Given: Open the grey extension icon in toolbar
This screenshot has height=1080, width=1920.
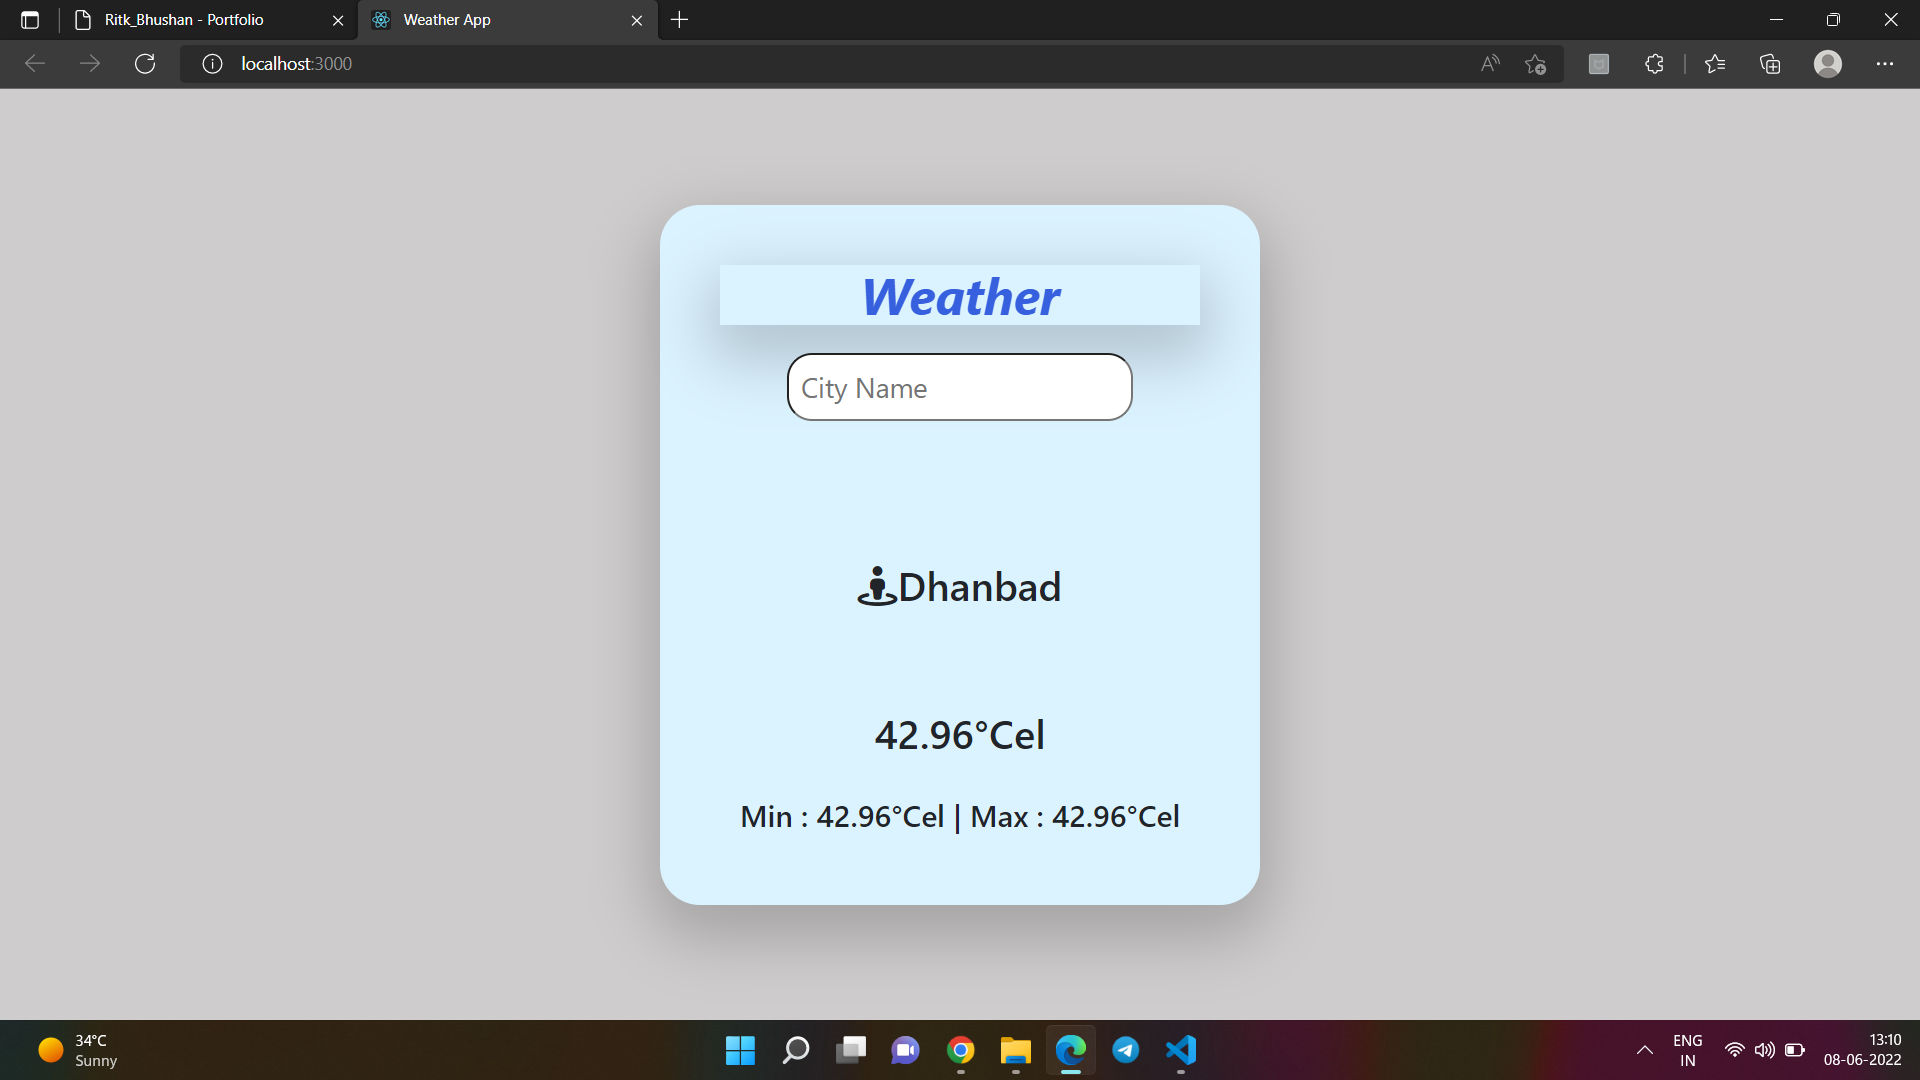Looking at the screenshot, I should [x=1599, y=64].
